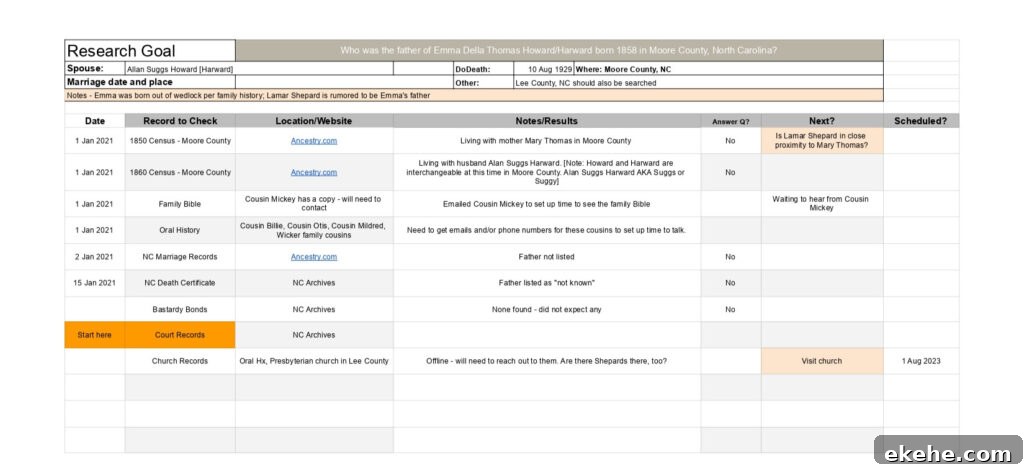Click the NC Archives cell in the Death Certificate row

point(314,283)
